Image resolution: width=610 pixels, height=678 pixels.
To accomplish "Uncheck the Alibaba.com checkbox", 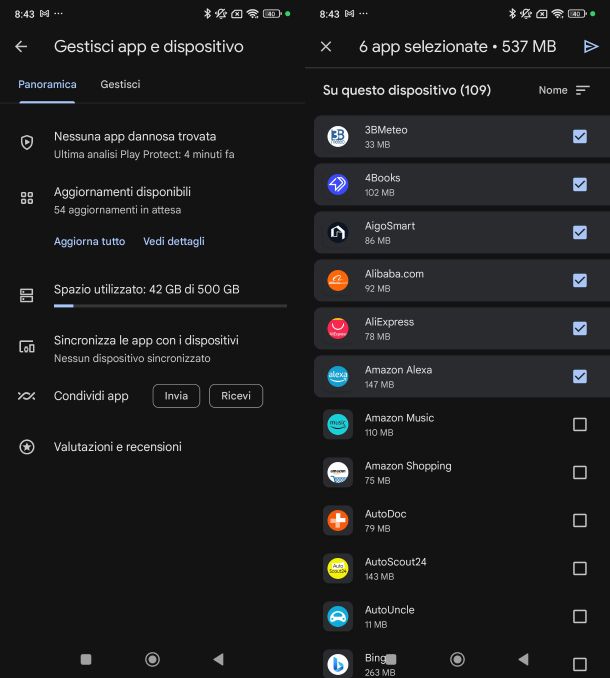I will click(580, 281).
